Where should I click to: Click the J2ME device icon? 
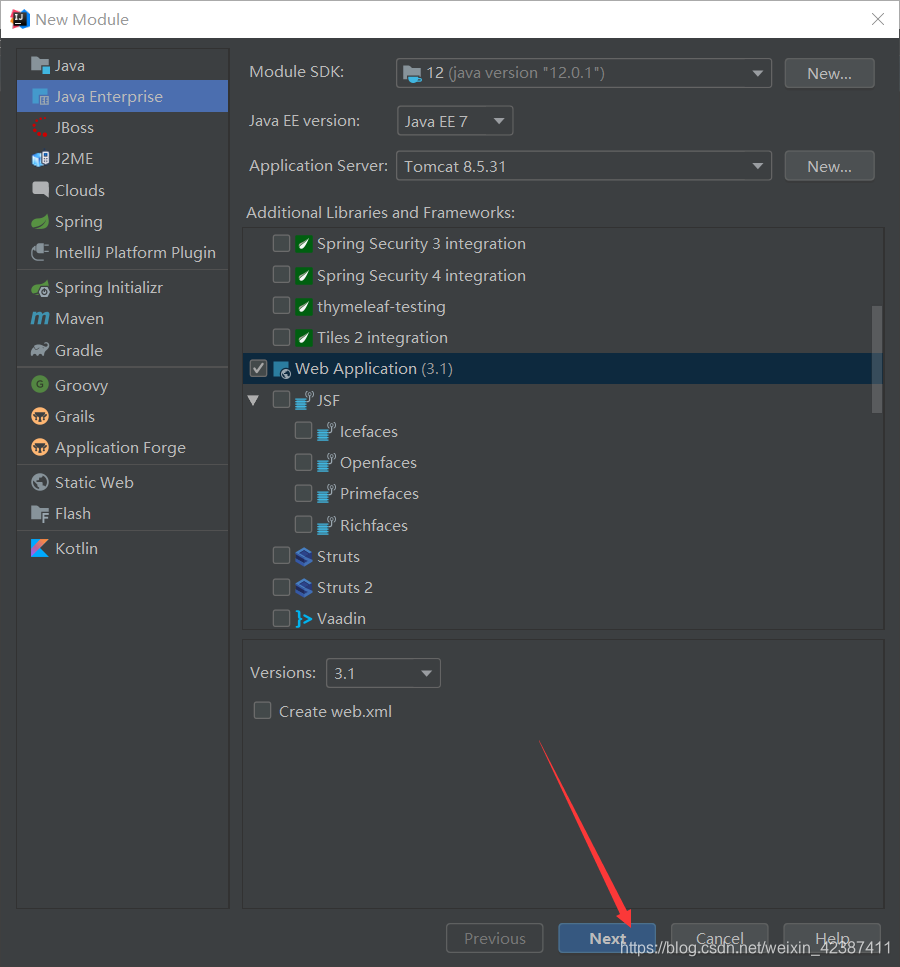[40, 158]
